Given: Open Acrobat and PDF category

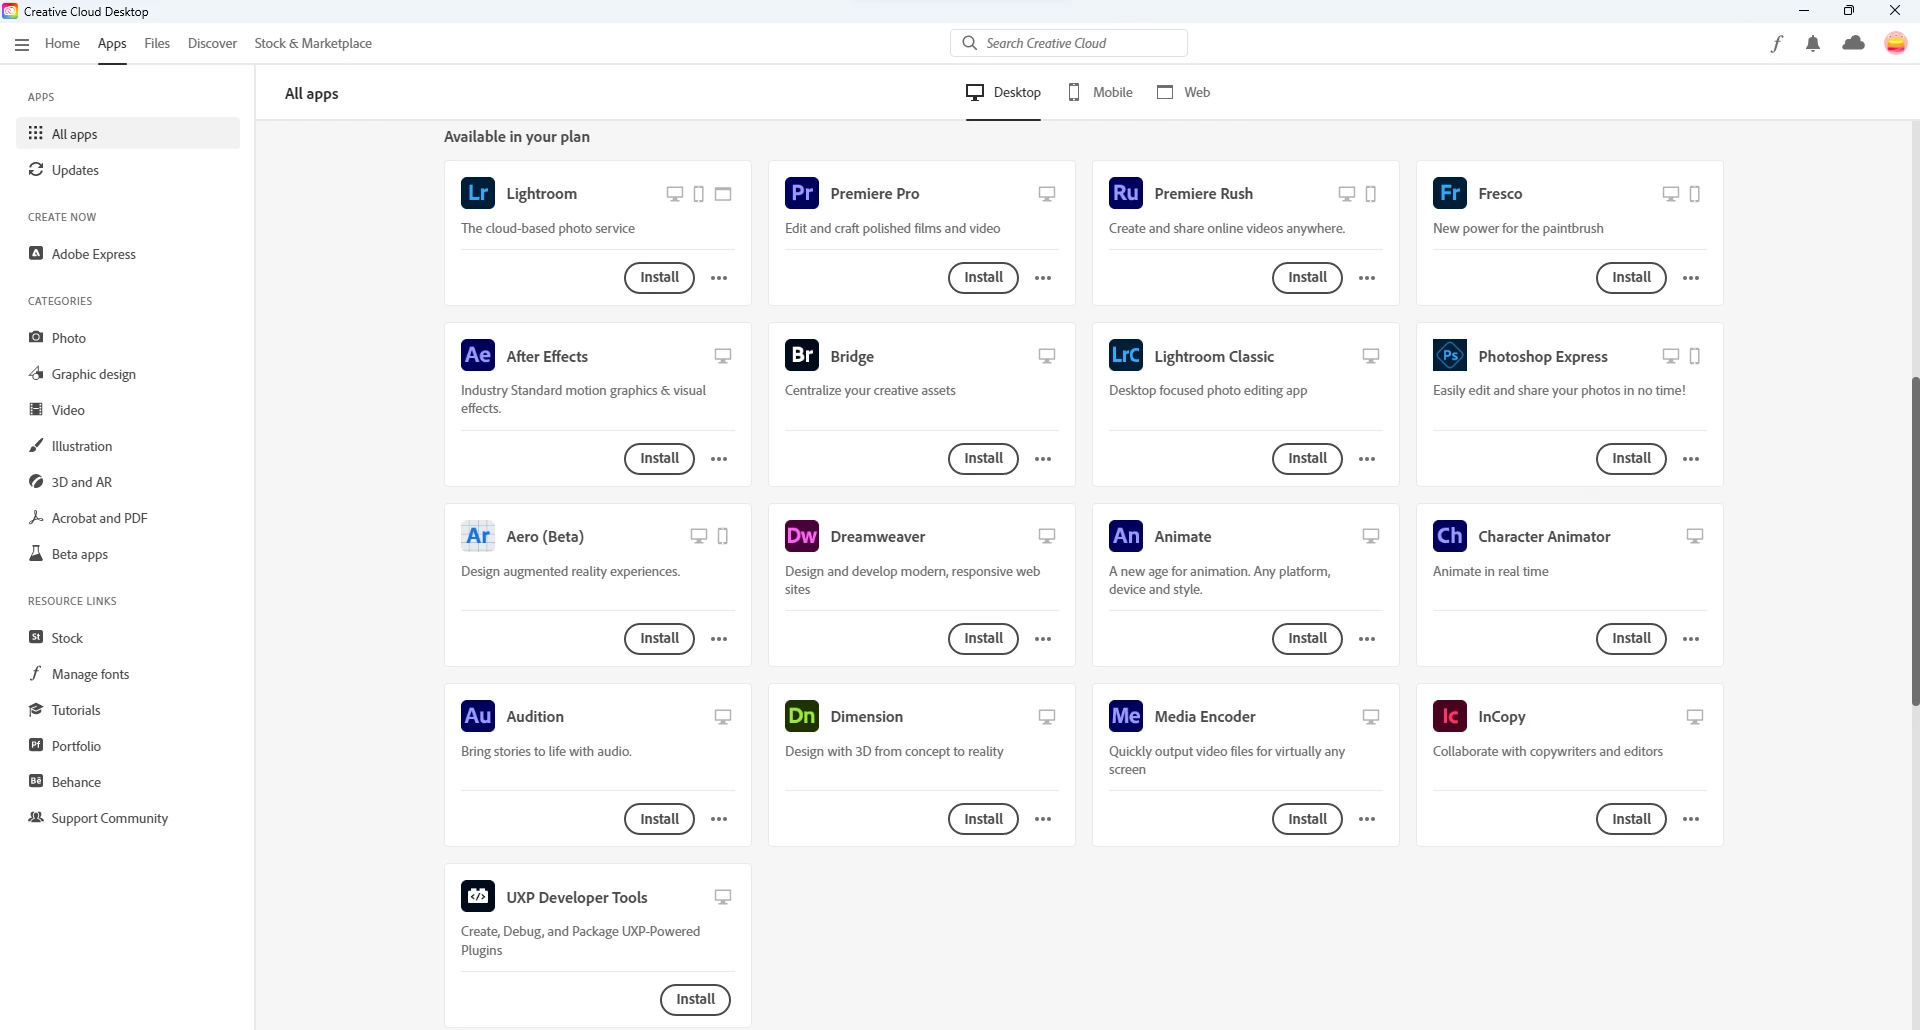Looking at the screenshot, I should click(x=128, y=518).
